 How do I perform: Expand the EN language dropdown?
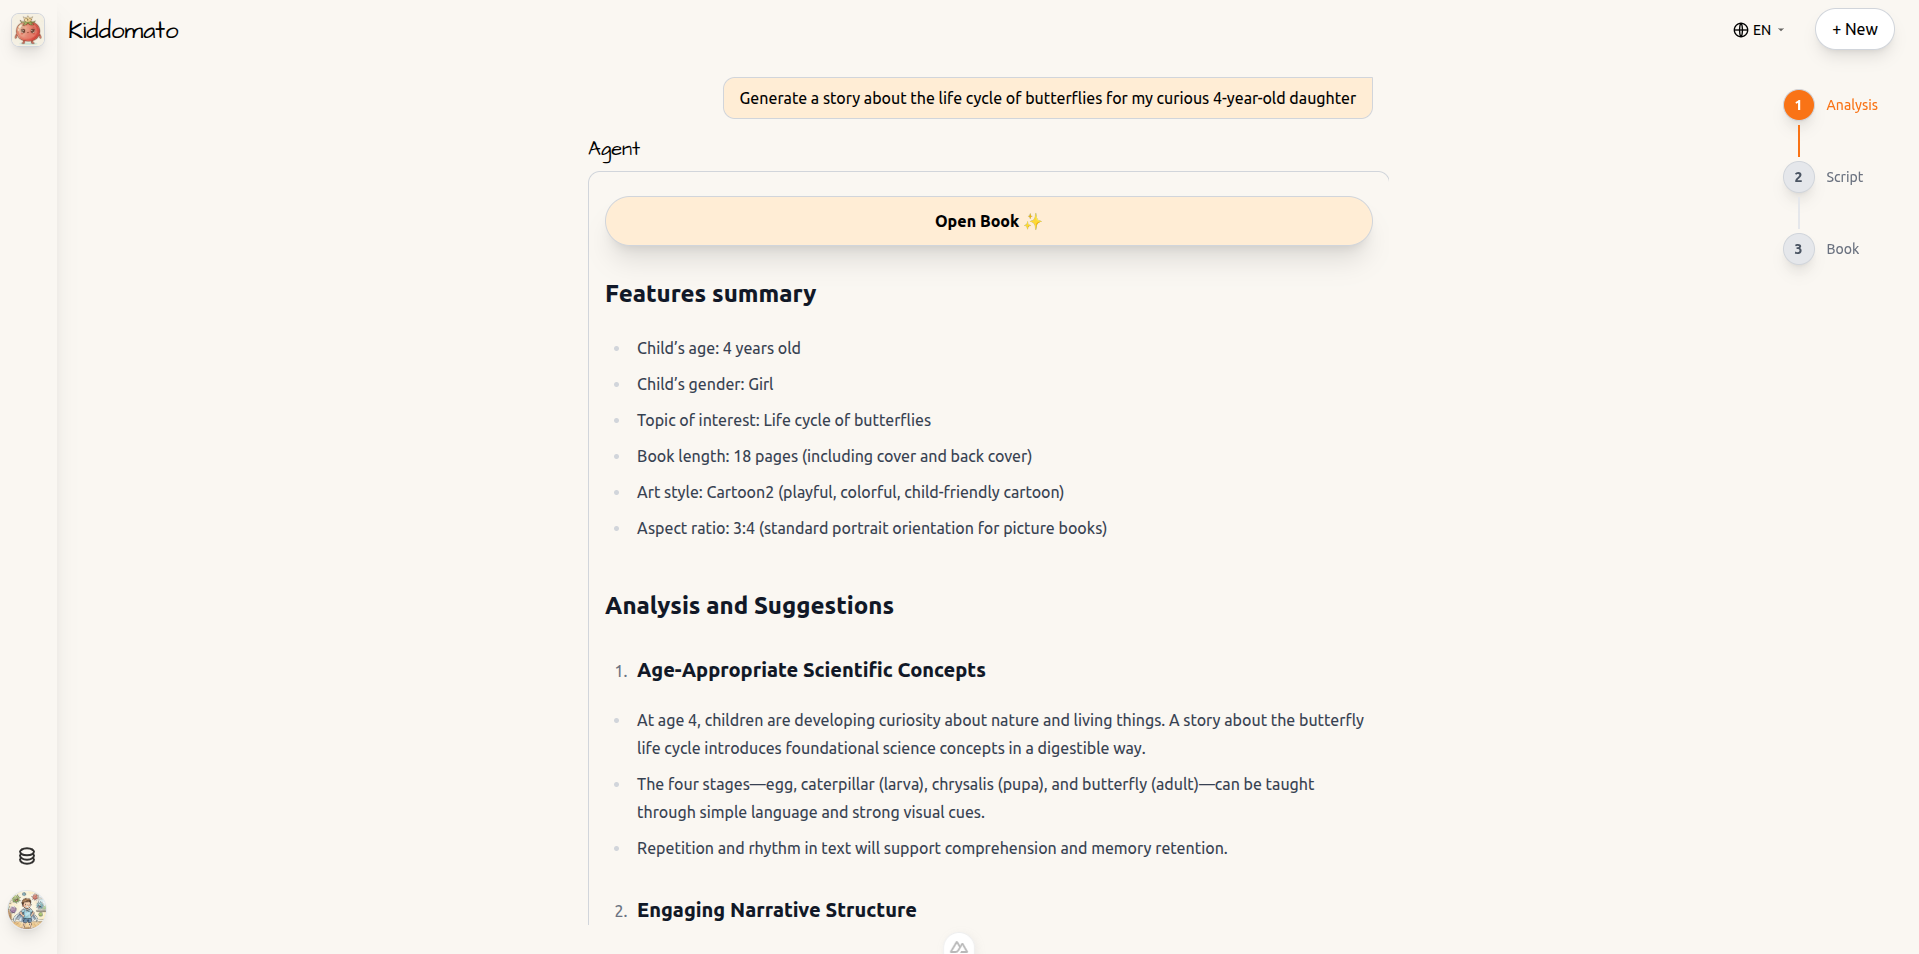coord(1760,30)
